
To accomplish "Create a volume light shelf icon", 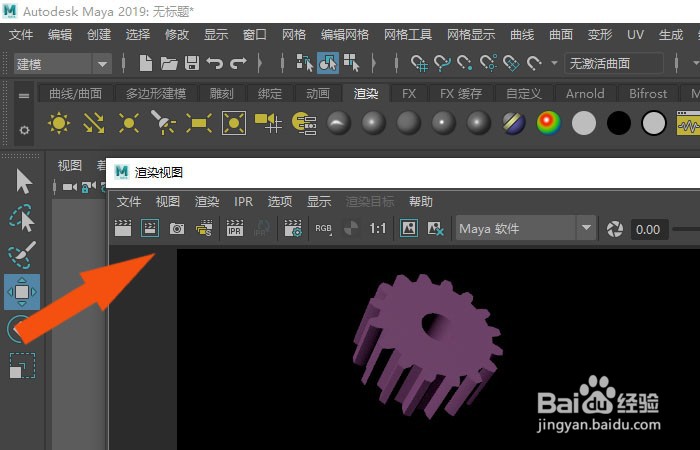I will pos(234,123).
